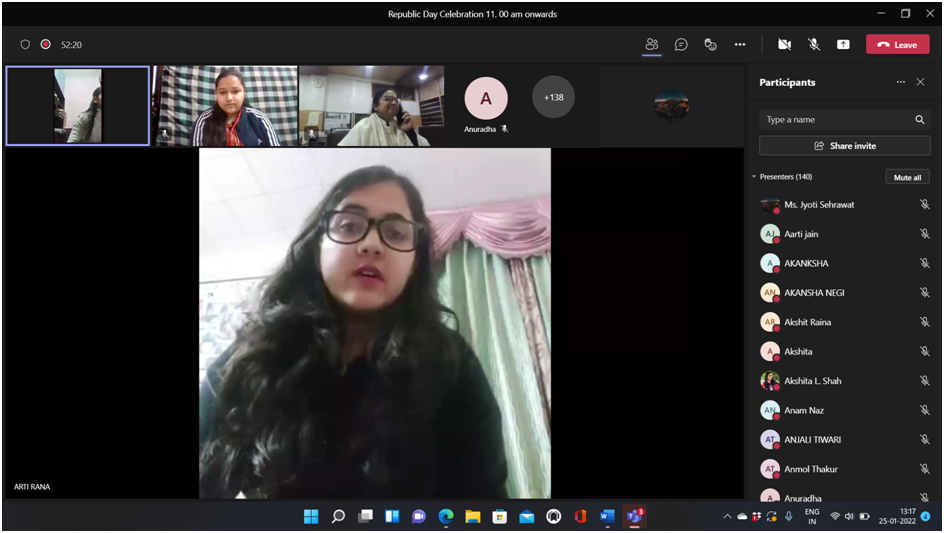944x533 pixels.
Task: Show hidden system tray icons chevron
Action: [727, 517]
